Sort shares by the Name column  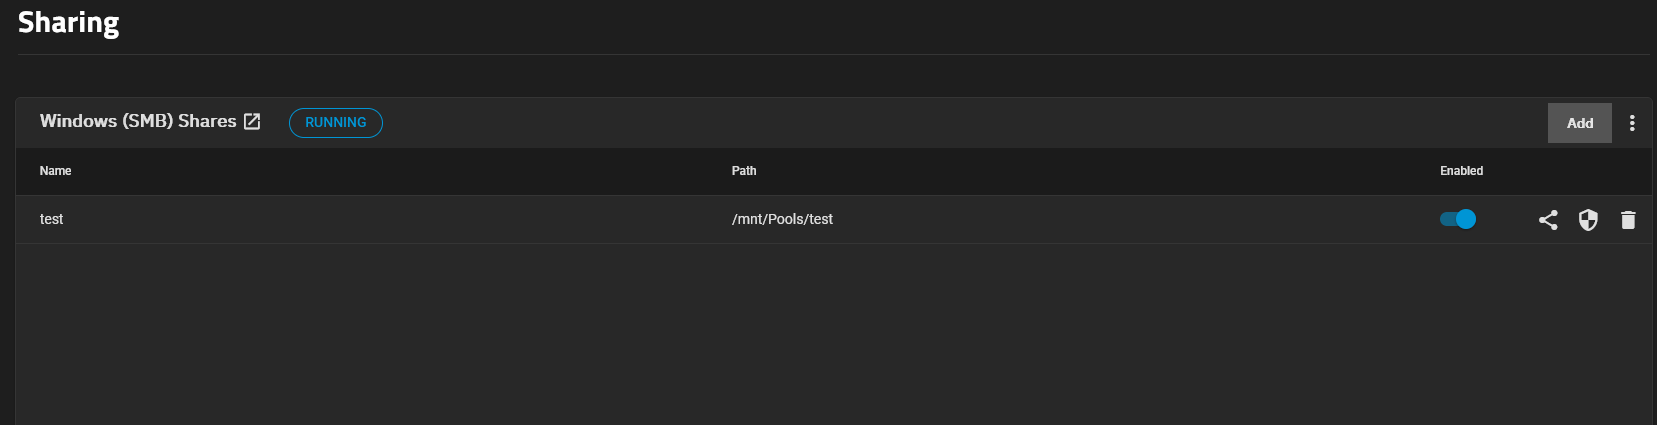coord(55,171)
